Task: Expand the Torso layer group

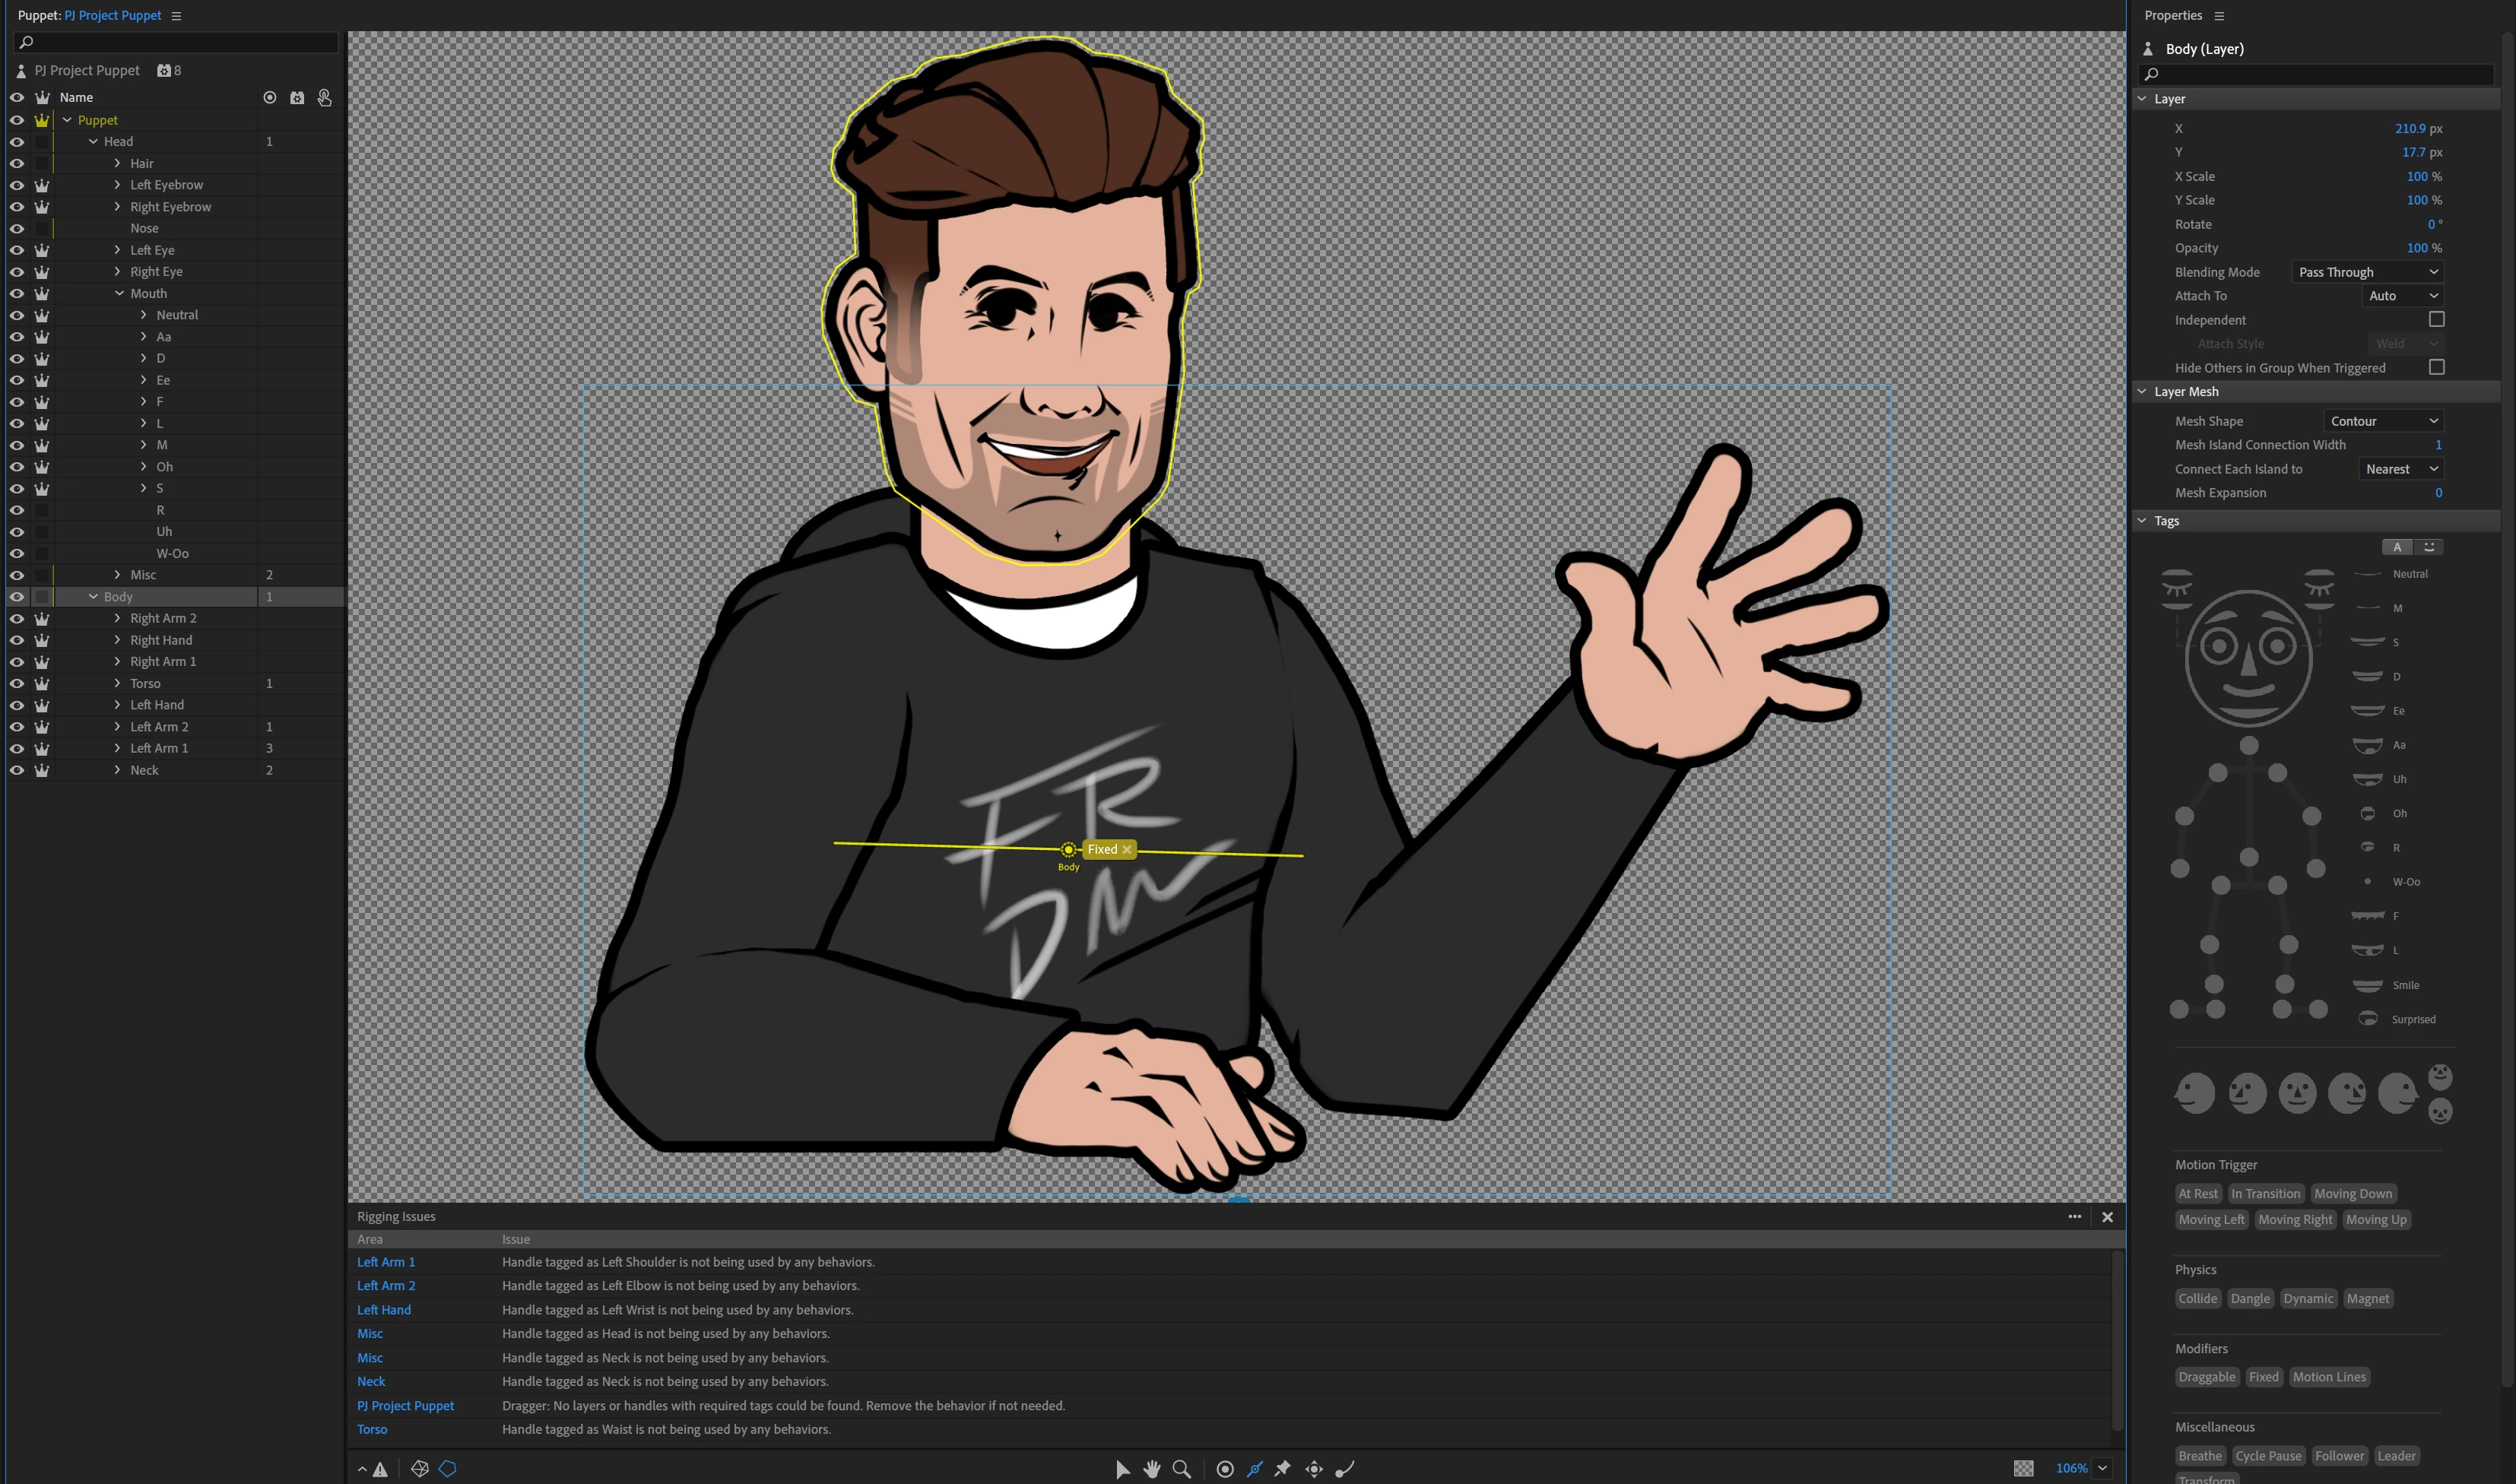Action: (117, 683)
